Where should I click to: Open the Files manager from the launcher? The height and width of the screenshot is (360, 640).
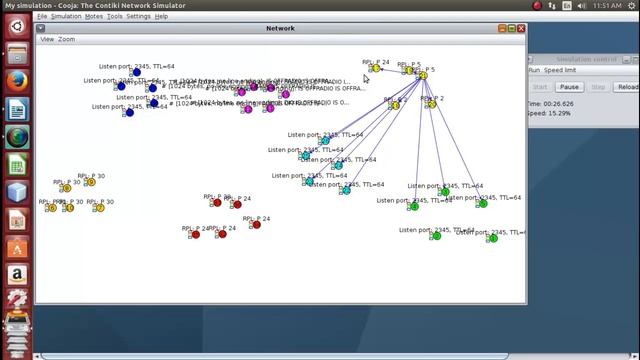pyautogui.click(x=17, y=53)
